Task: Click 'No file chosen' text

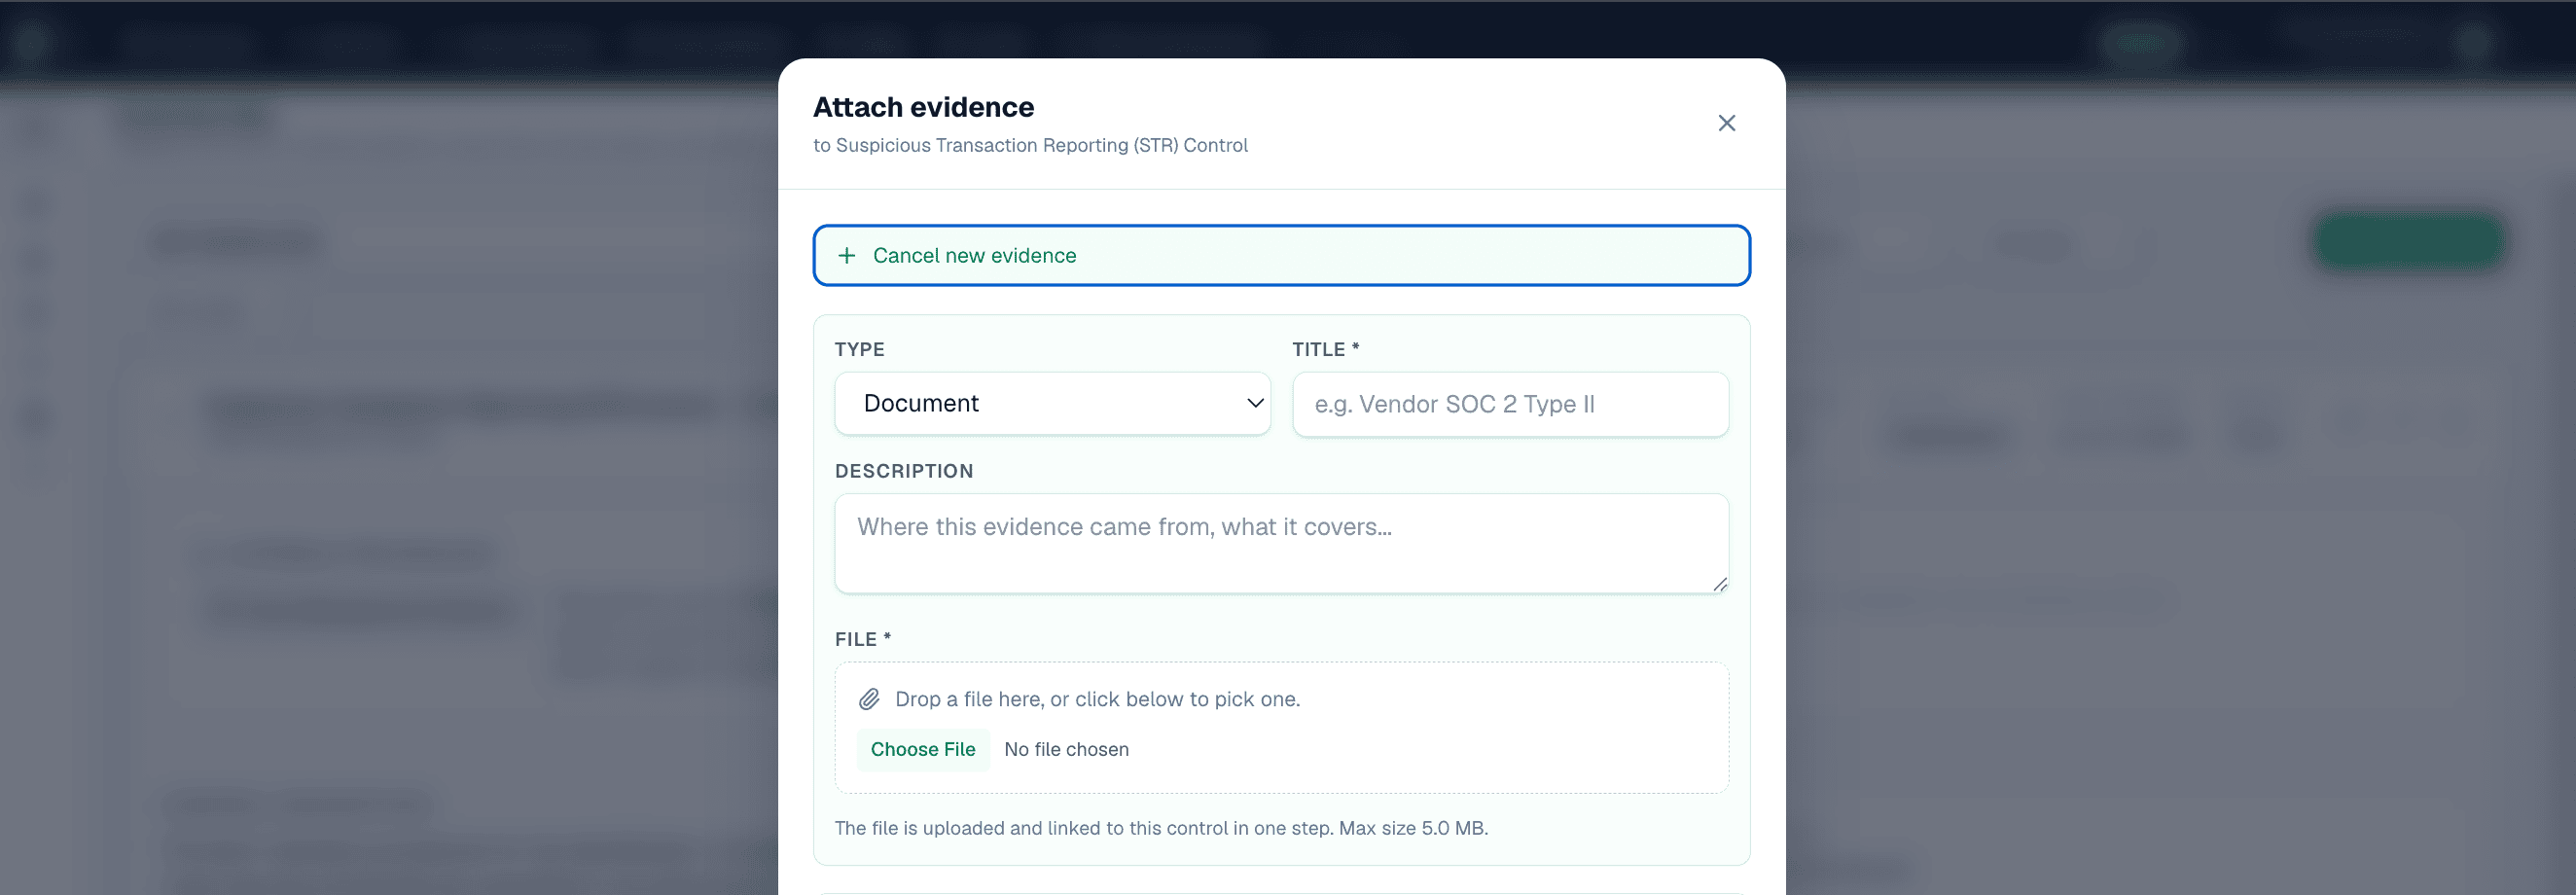Action: pos(1066,749)
